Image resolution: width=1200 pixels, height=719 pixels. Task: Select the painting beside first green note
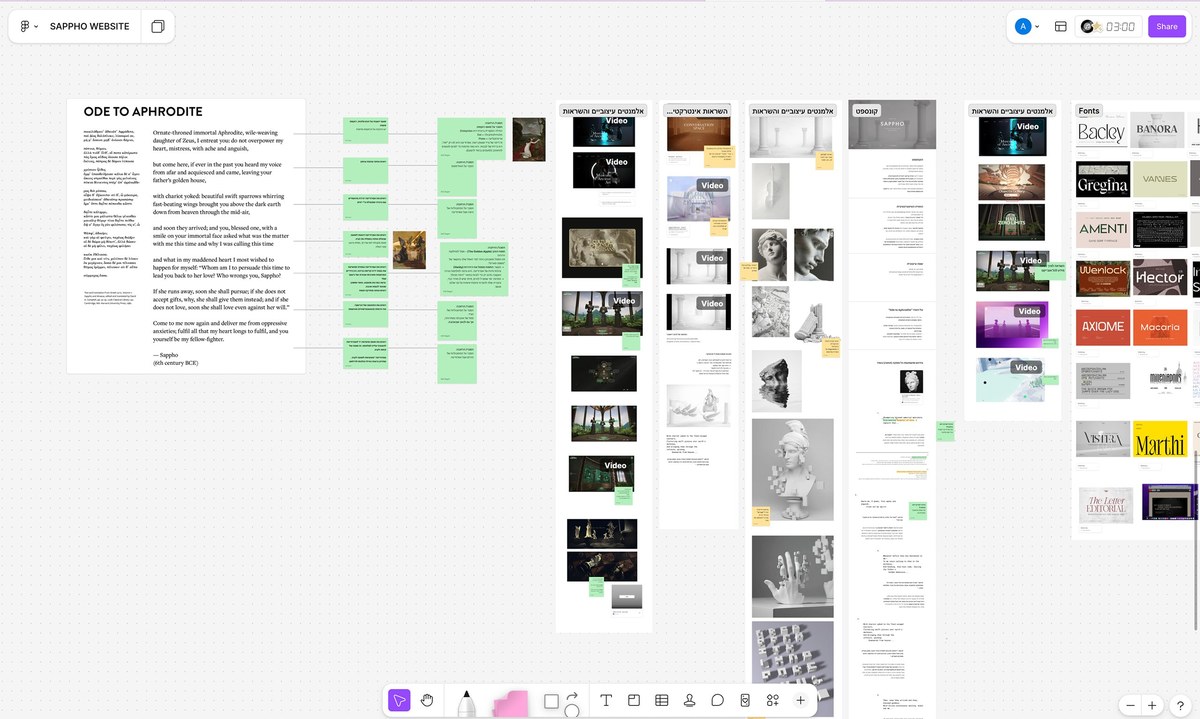tap(529, 140)
